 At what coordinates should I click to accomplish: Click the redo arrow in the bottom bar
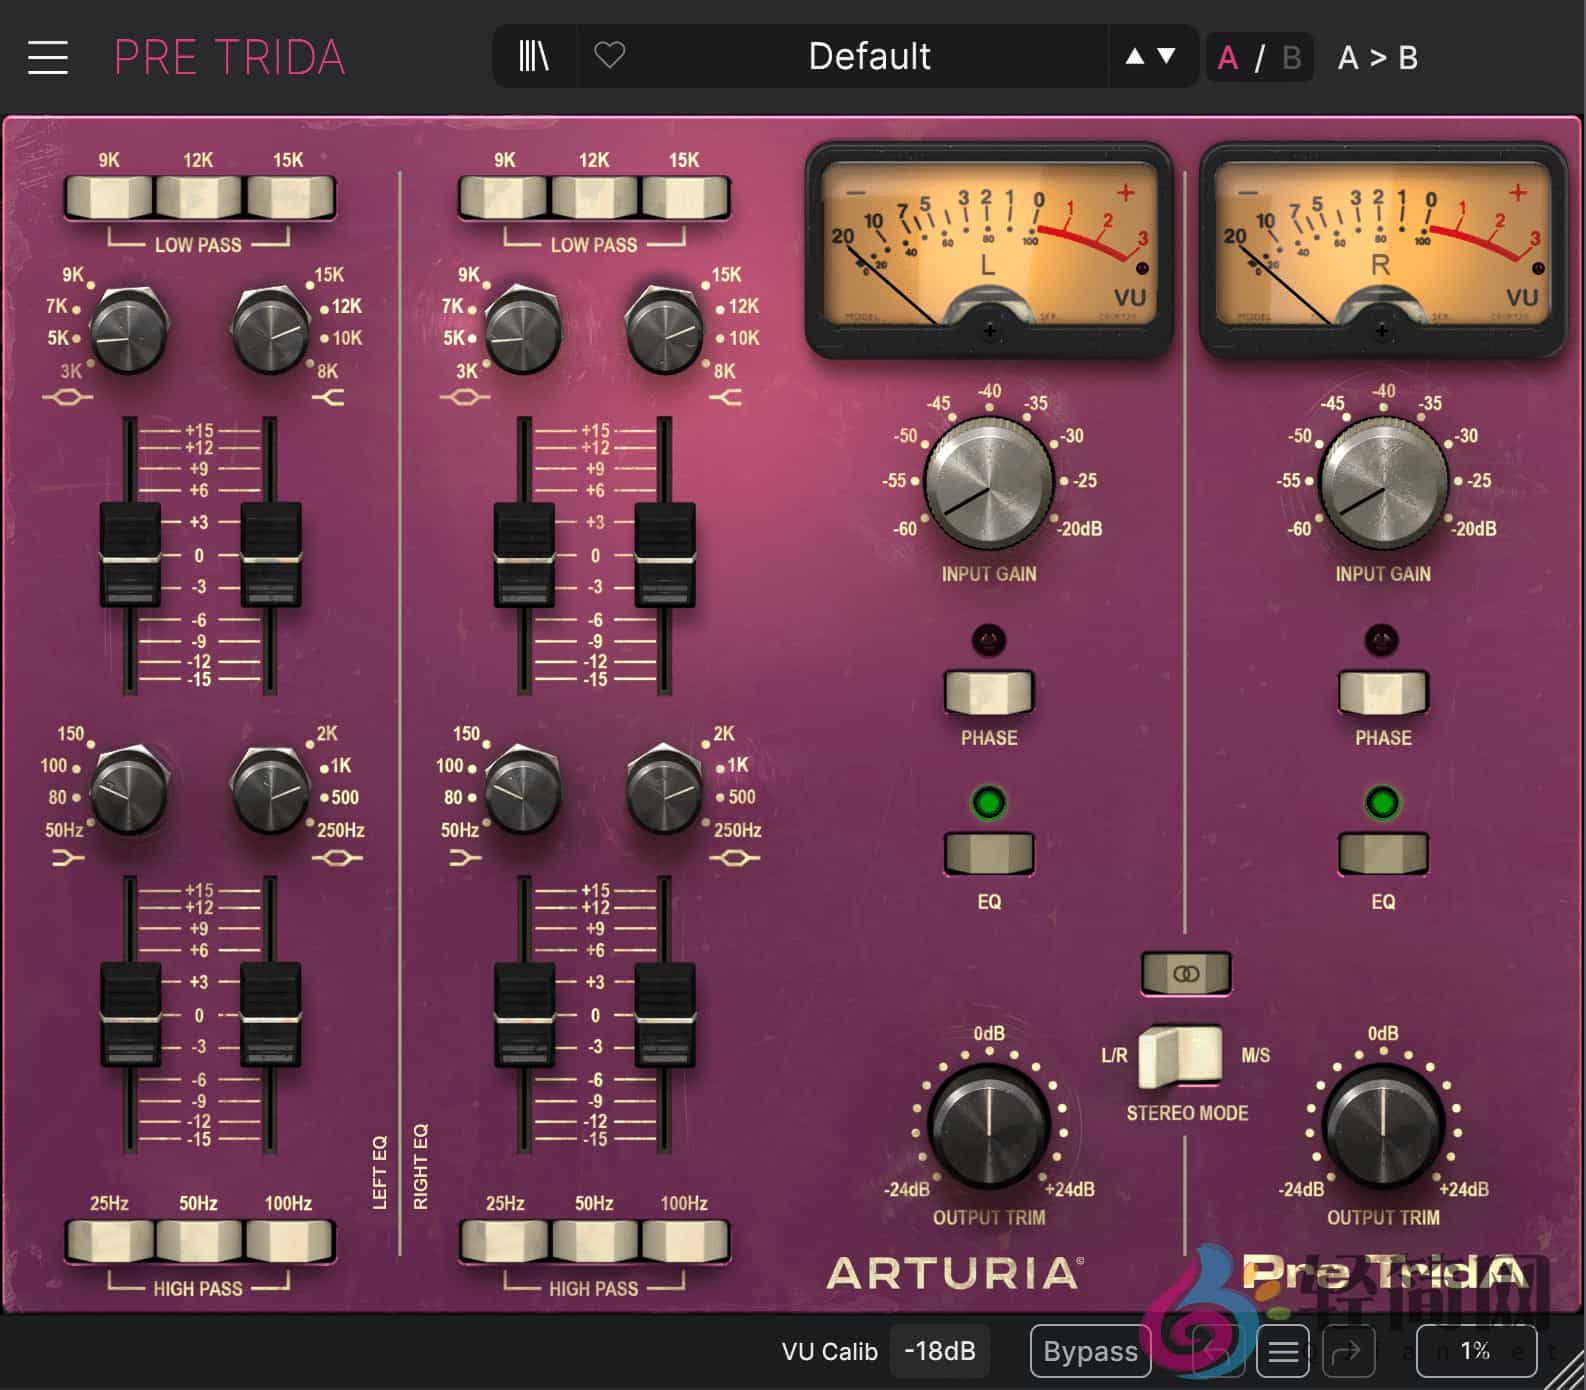[x=1346, y=1352]
